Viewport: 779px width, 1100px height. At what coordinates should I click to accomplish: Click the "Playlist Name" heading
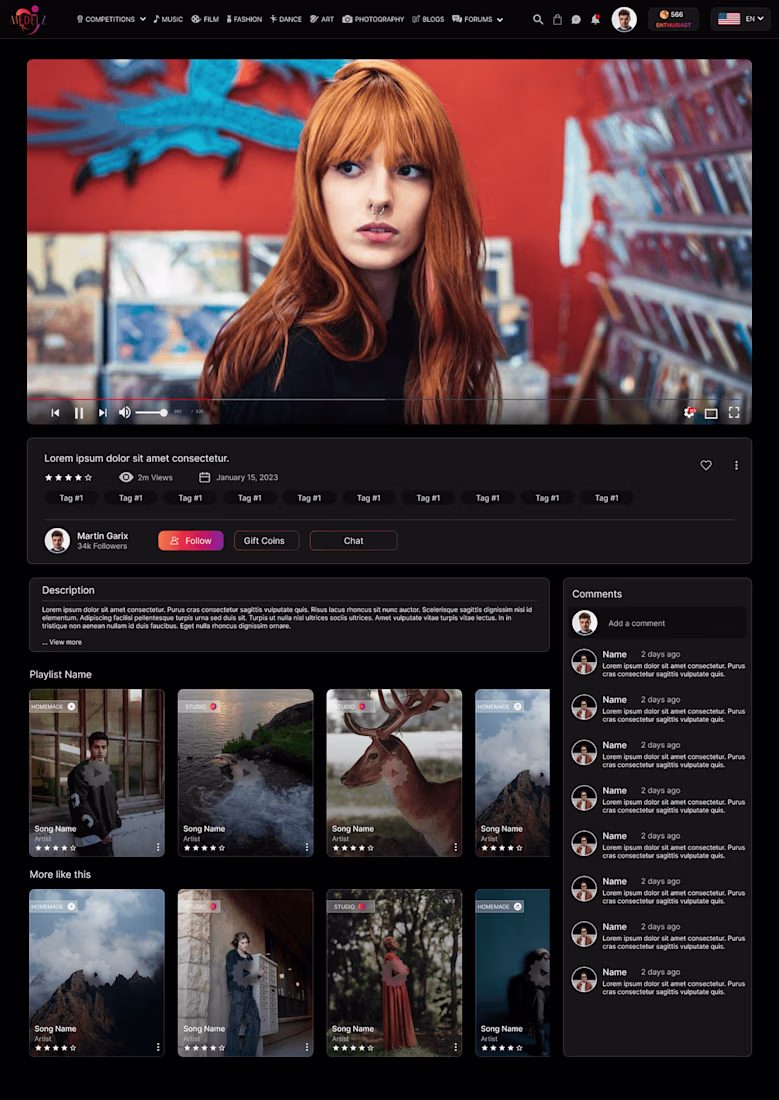point(60,674)
